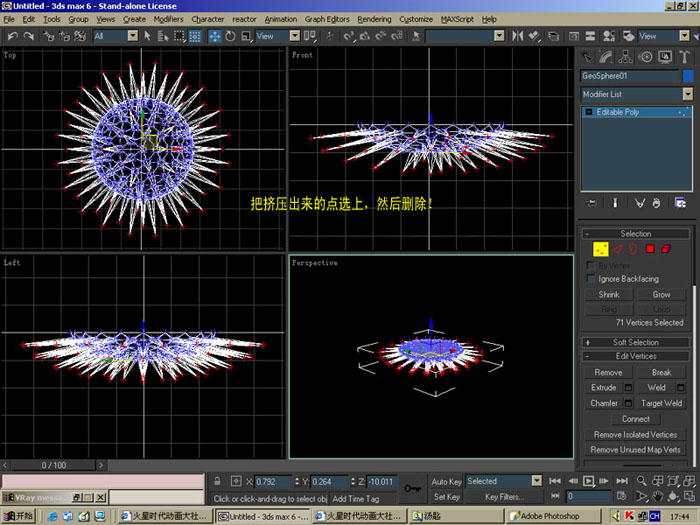Switch to Polygon sub-object level

tap(650, 249)
